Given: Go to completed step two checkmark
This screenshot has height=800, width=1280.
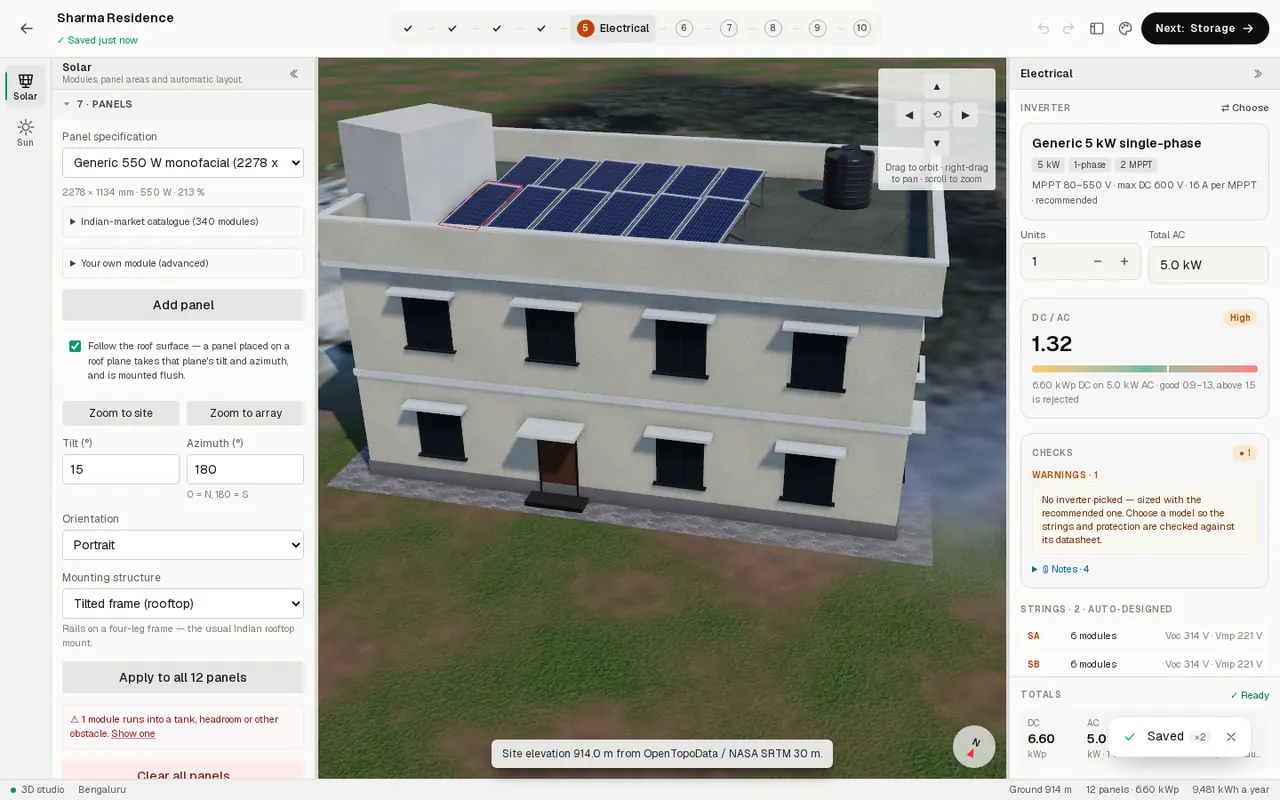Looking at the screenshot, I should [452, 29].
